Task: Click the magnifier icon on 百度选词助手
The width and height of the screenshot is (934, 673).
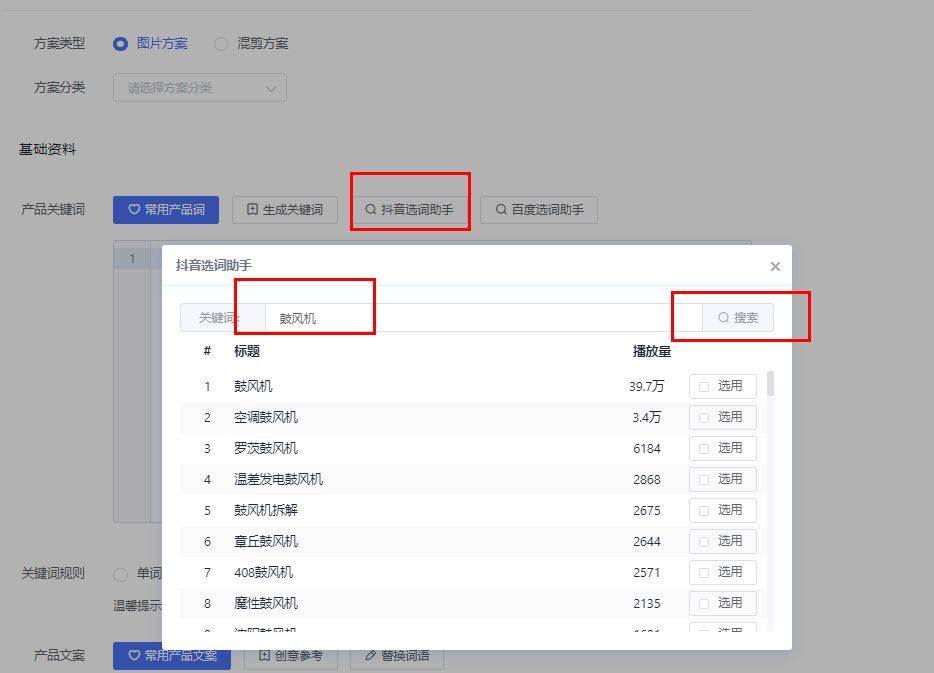Action: [502, 210]
